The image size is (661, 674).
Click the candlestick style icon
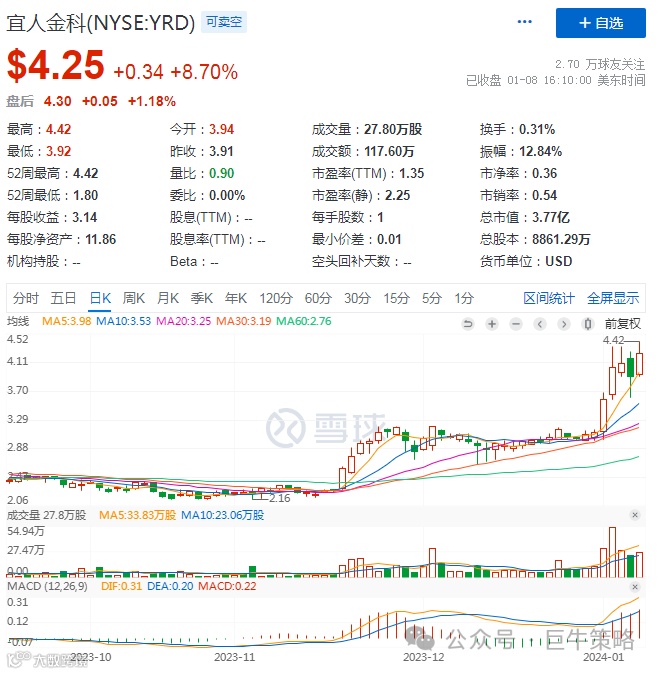click(x=588, y=324)
